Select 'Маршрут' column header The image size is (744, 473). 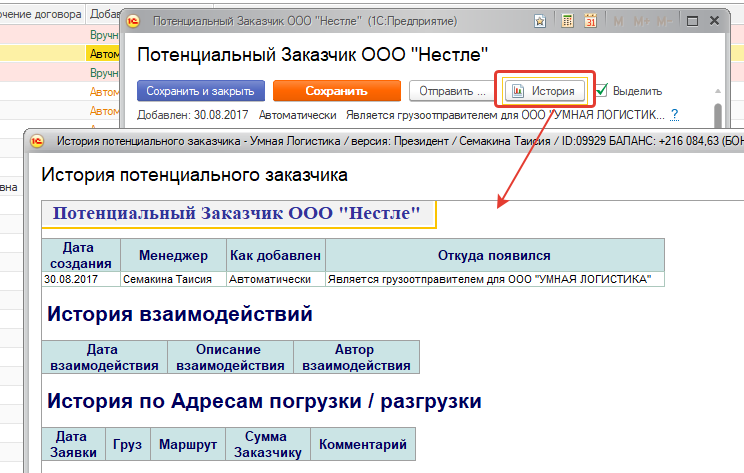[188, 444]
